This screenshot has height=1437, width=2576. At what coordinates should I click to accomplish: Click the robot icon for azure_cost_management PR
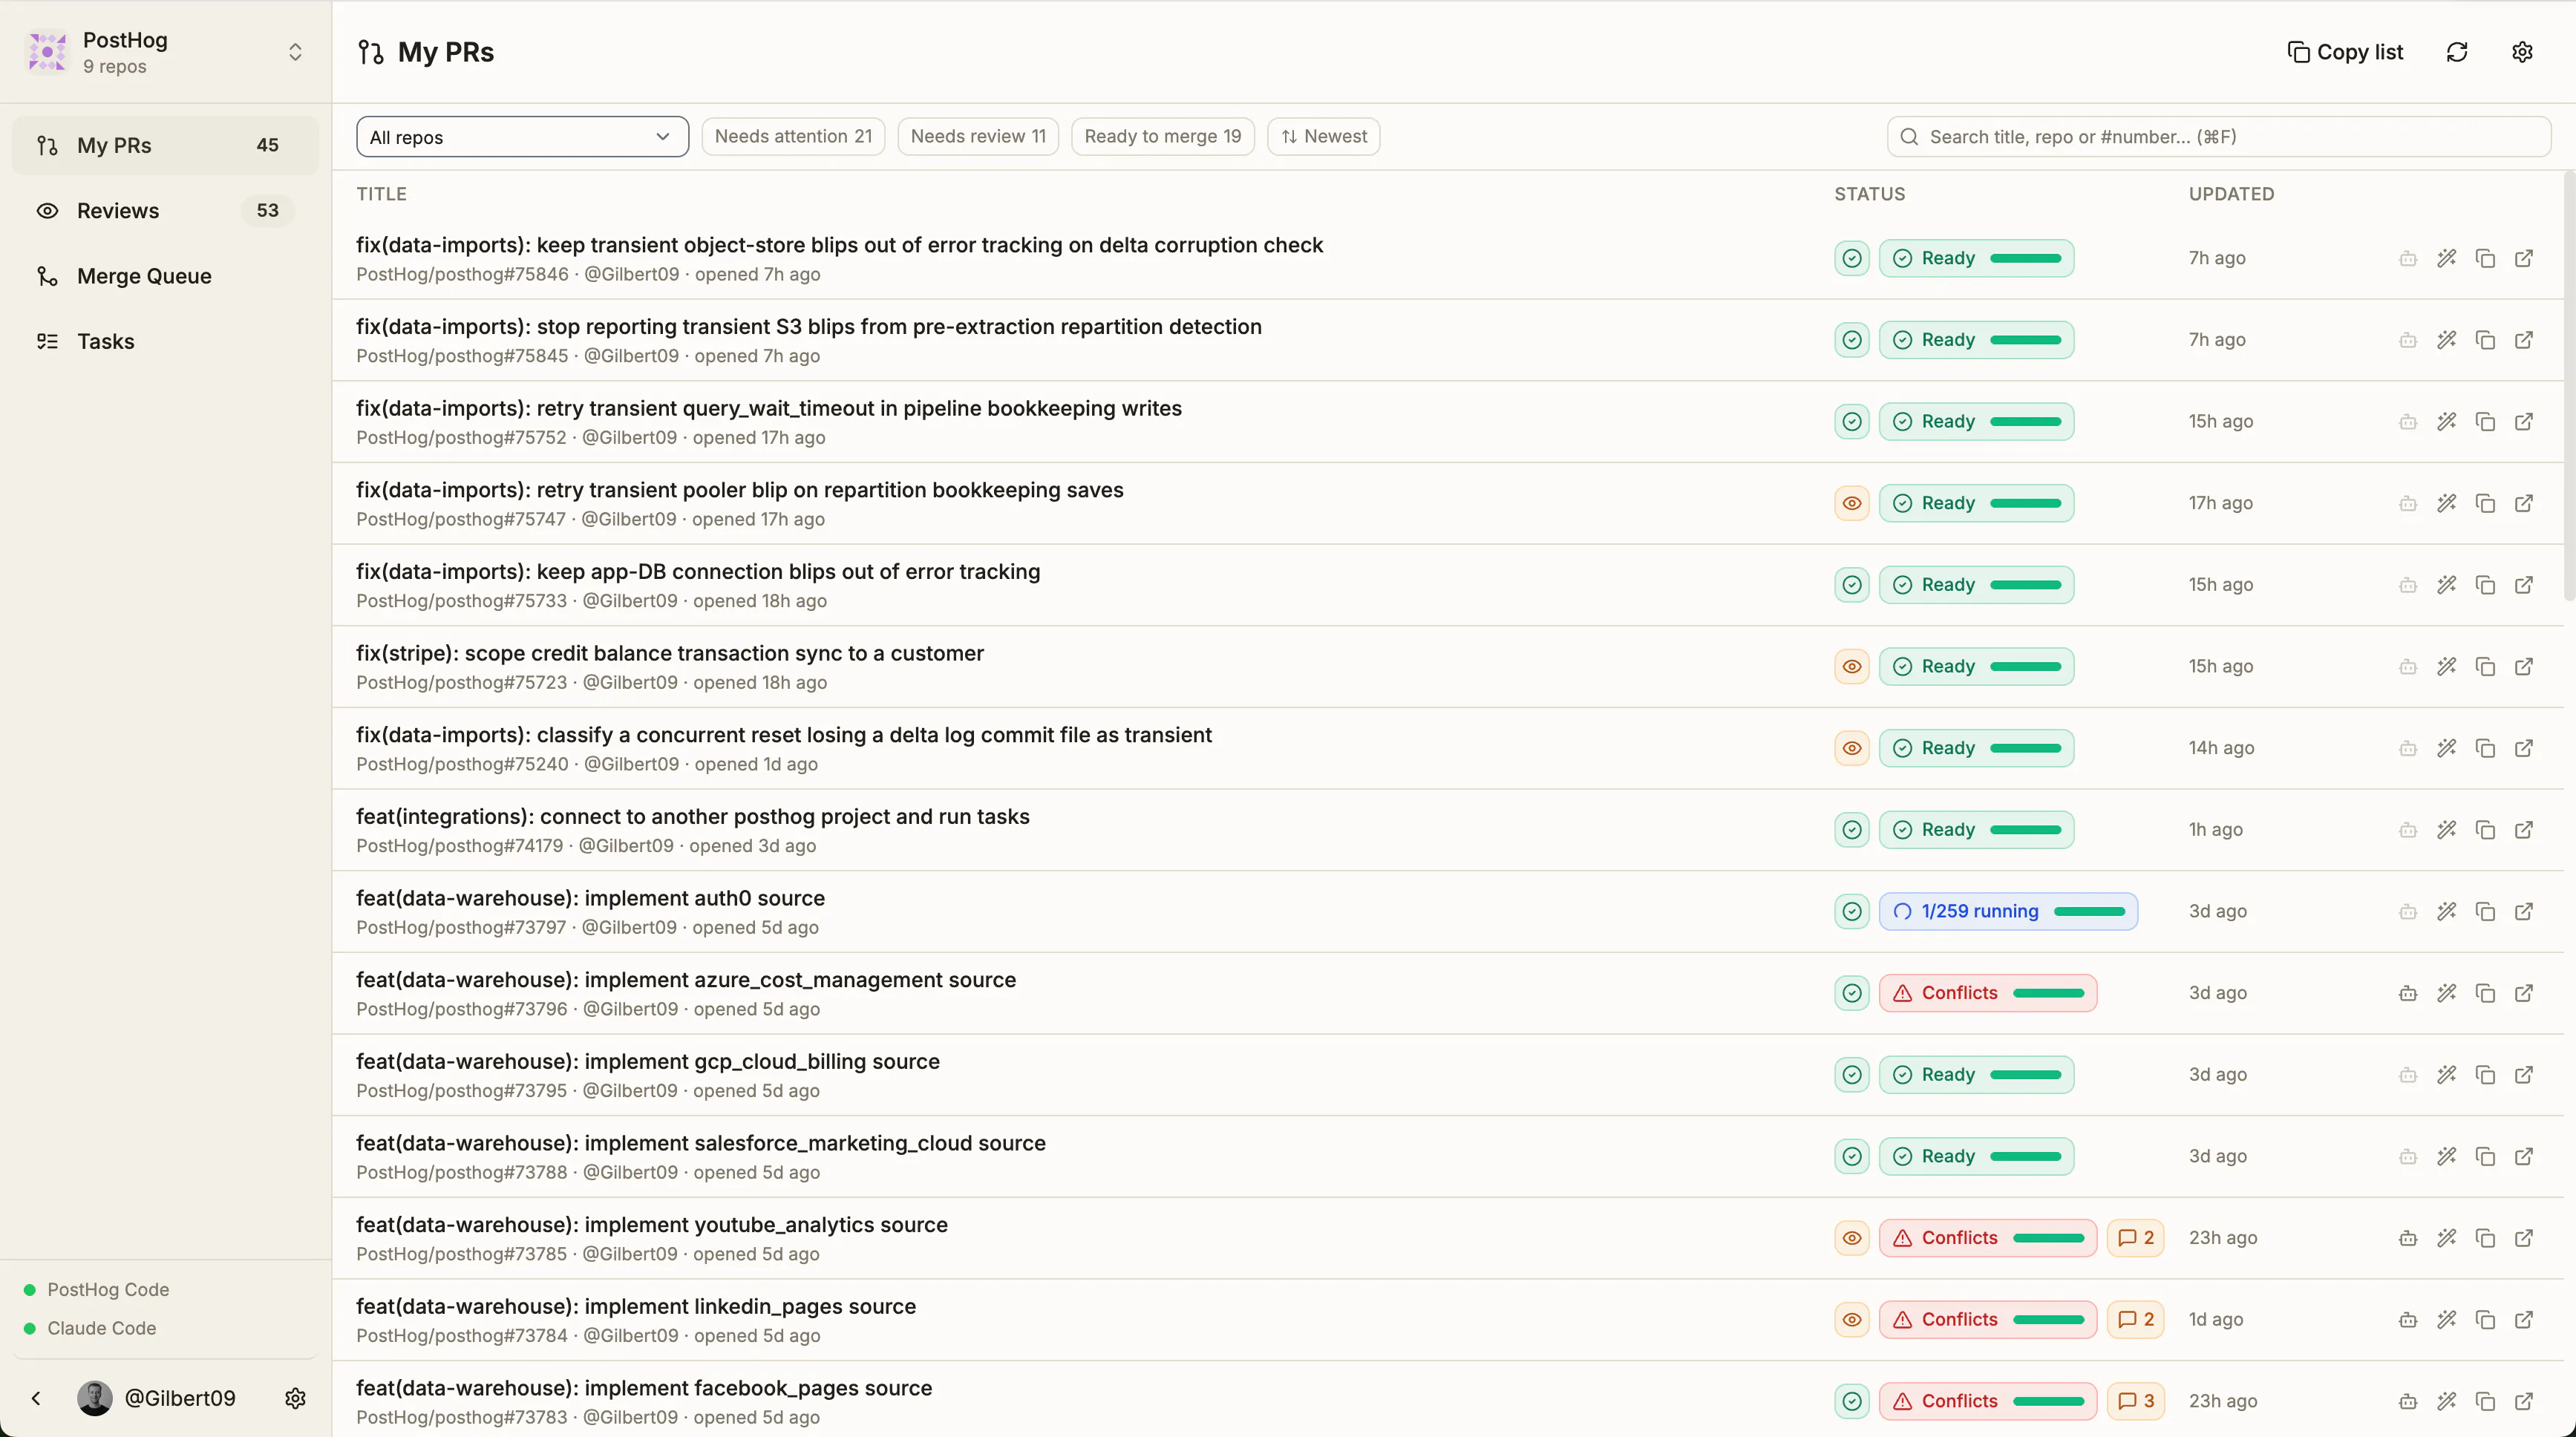tap(2408, 993)
